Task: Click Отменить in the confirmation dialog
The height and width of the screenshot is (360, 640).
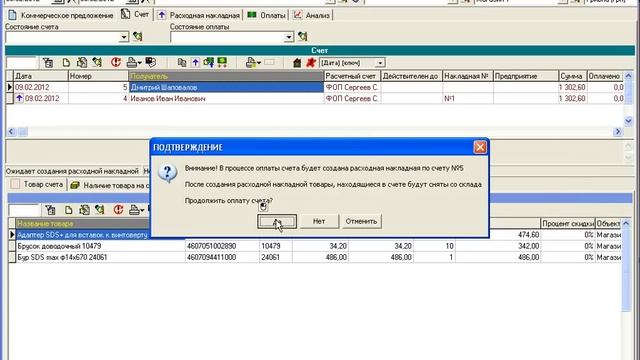Action: [x=361, y=221]
